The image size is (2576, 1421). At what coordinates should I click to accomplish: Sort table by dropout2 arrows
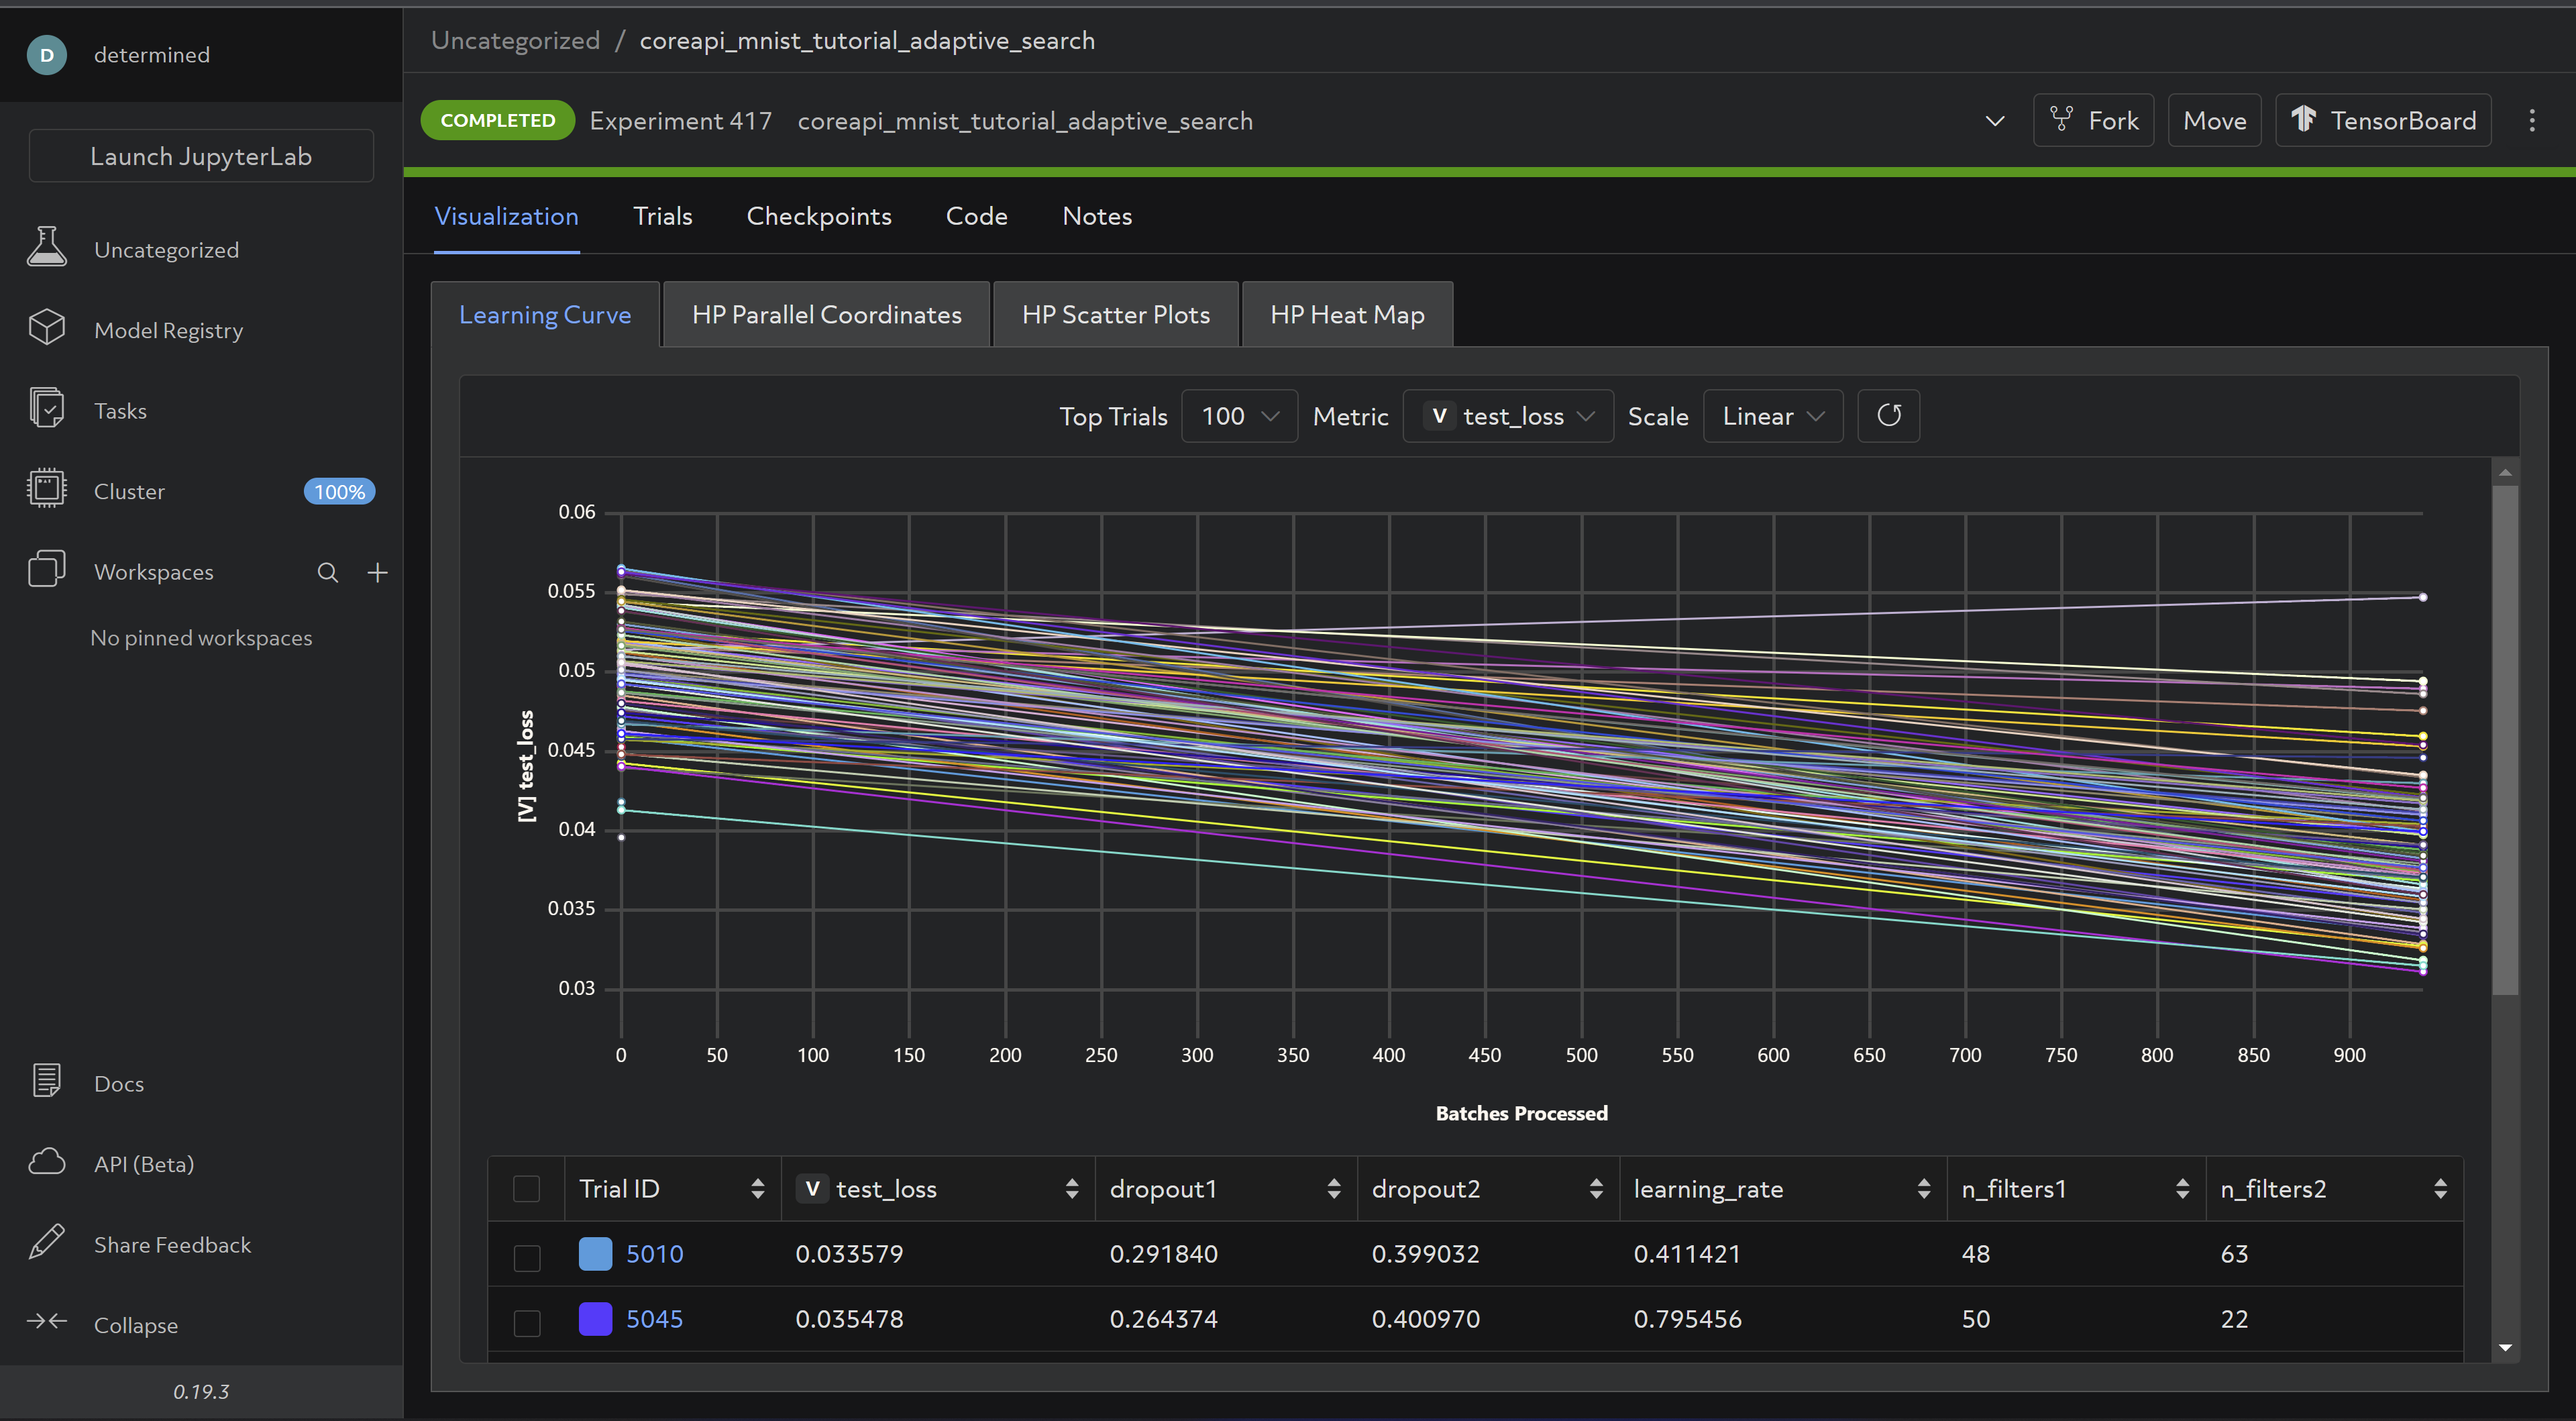tap(1595, 1189)
